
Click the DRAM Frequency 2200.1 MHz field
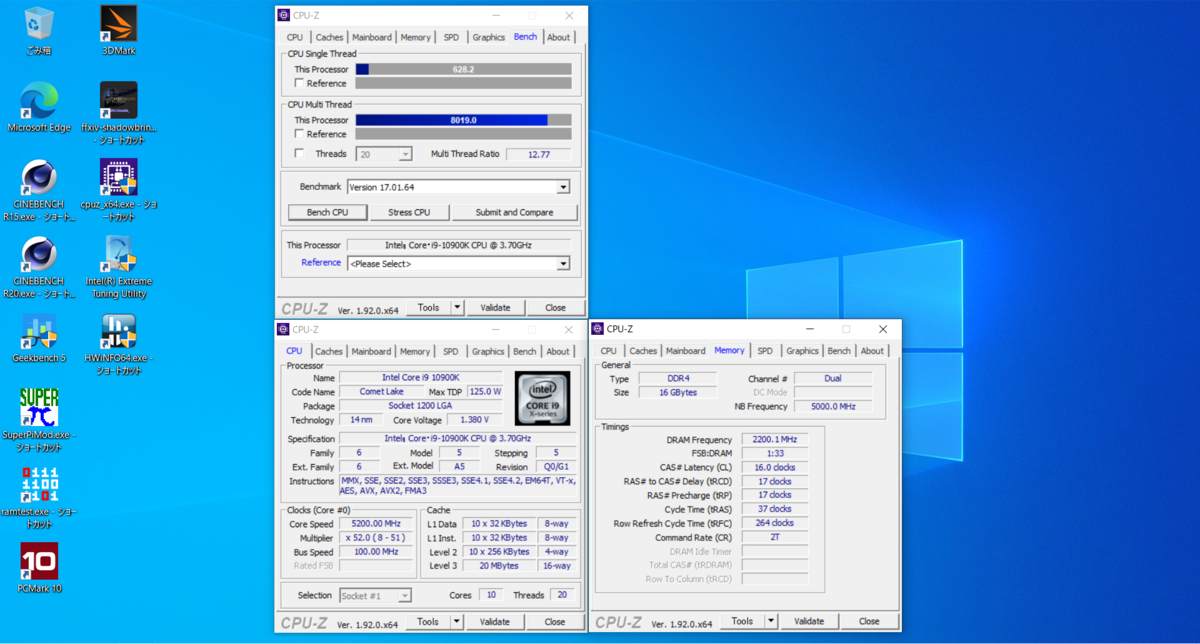click(x=774, y=440)
